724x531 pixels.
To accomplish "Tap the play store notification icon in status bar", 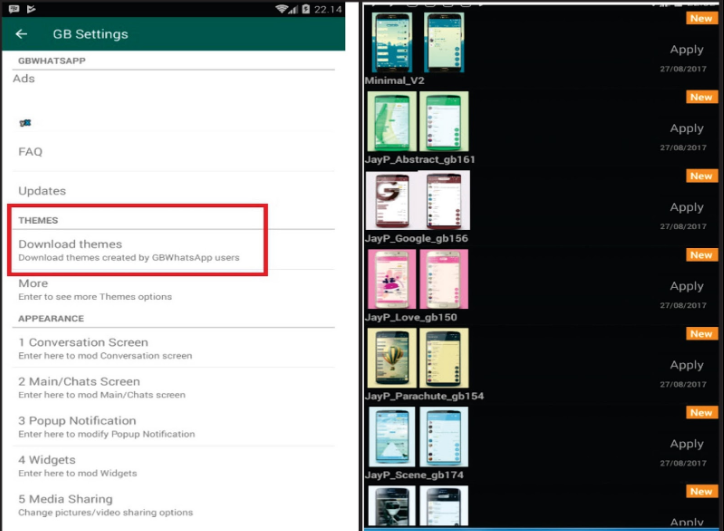I will coord(31,9).
